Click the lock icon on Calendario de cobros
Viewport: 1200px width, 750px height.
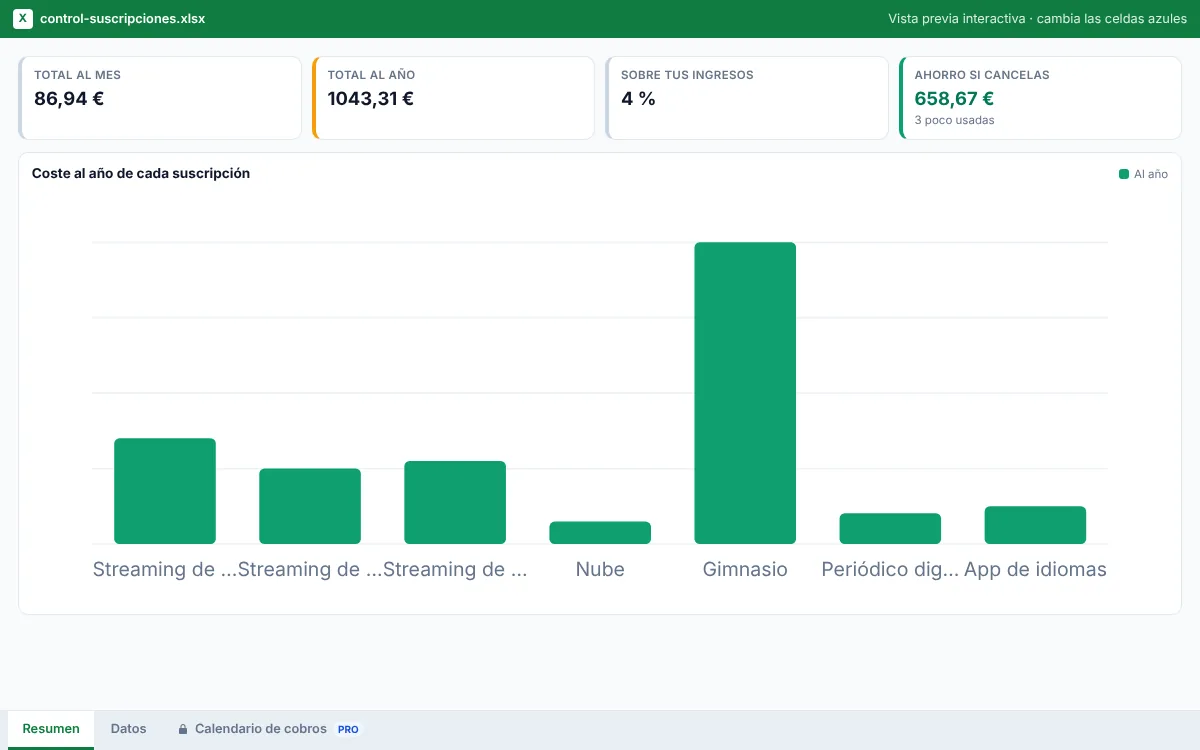coord(183,729)
